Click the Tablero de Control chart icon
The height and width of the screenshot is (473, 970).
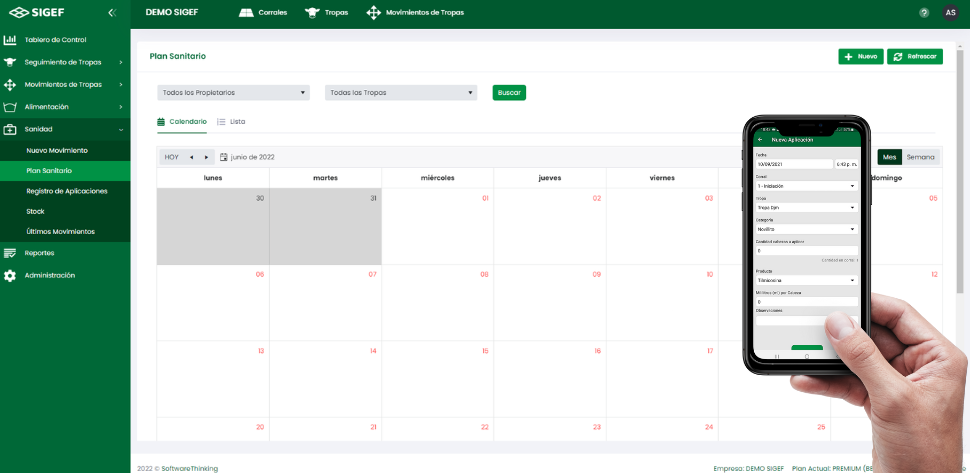pos(10,40)
